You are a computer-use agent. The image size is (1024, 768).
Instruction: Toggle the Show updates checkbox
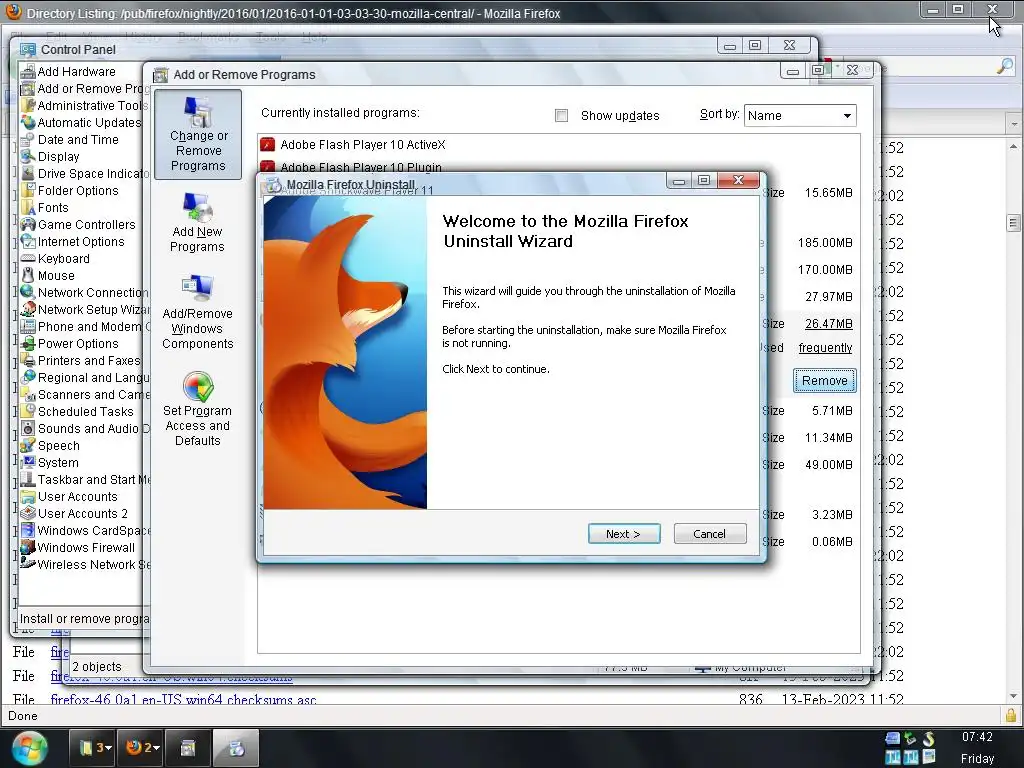click(x=561, y=116)
